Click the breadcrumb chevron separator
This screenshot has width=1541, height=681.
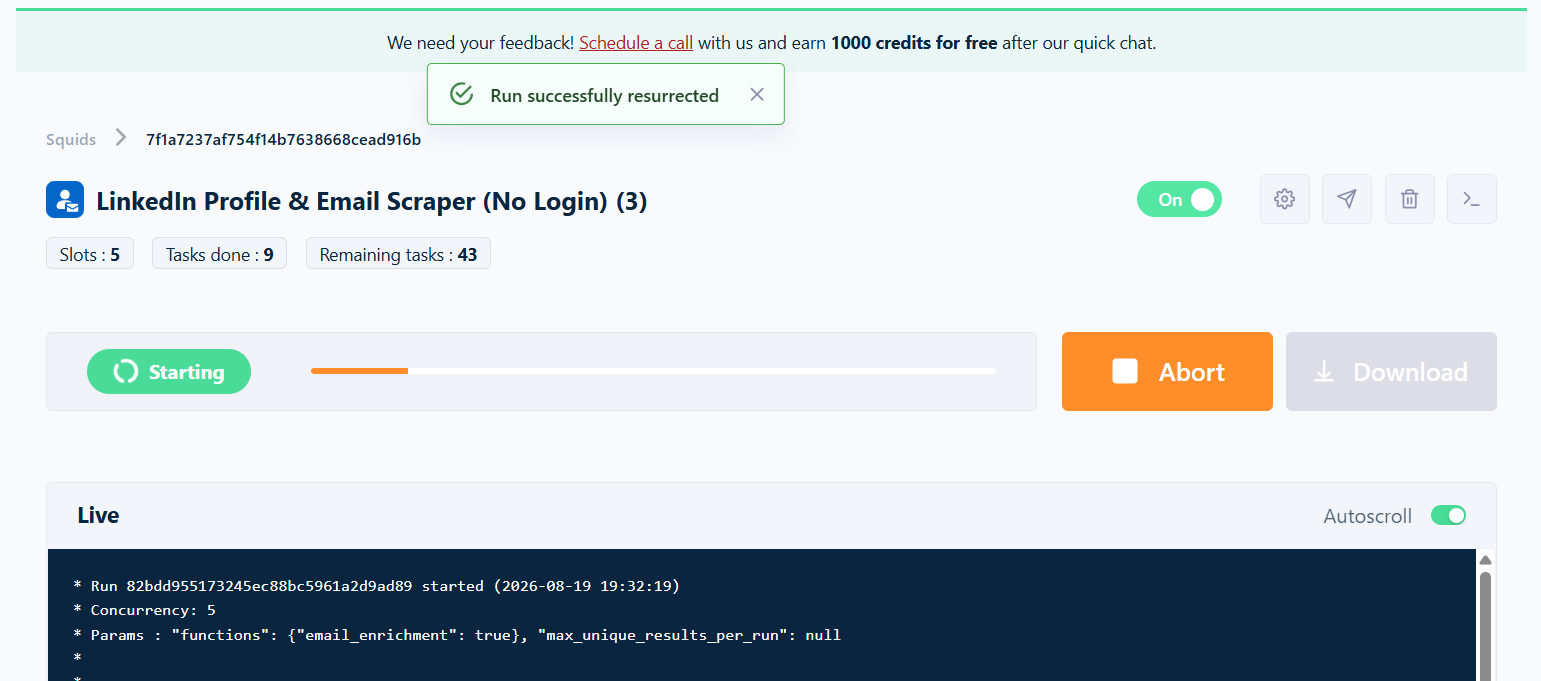click(121, 138)
